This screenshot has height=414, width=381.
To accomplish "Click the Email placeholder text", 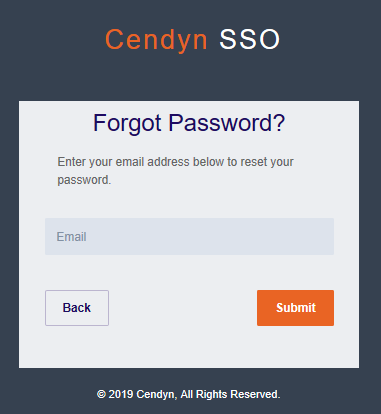I will point(71,237).
